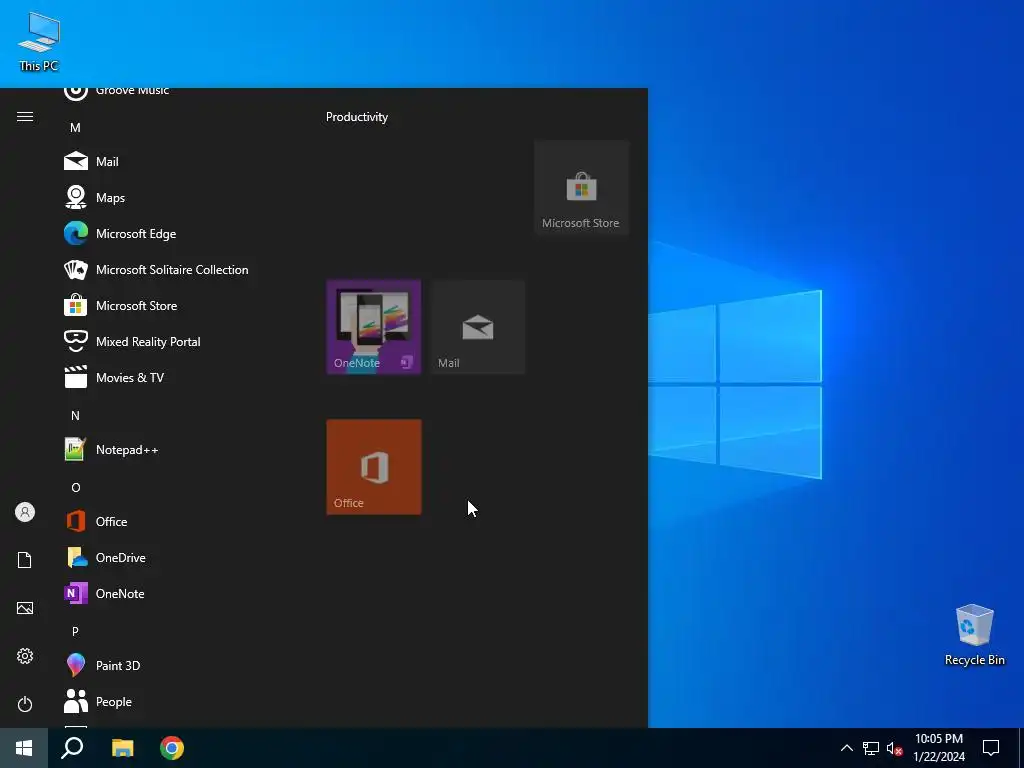Image resolution: width=1024 pixels, height=768 pixels.
Task: Open the Mail tile in Productivity
Action: [x=478, y=327]
